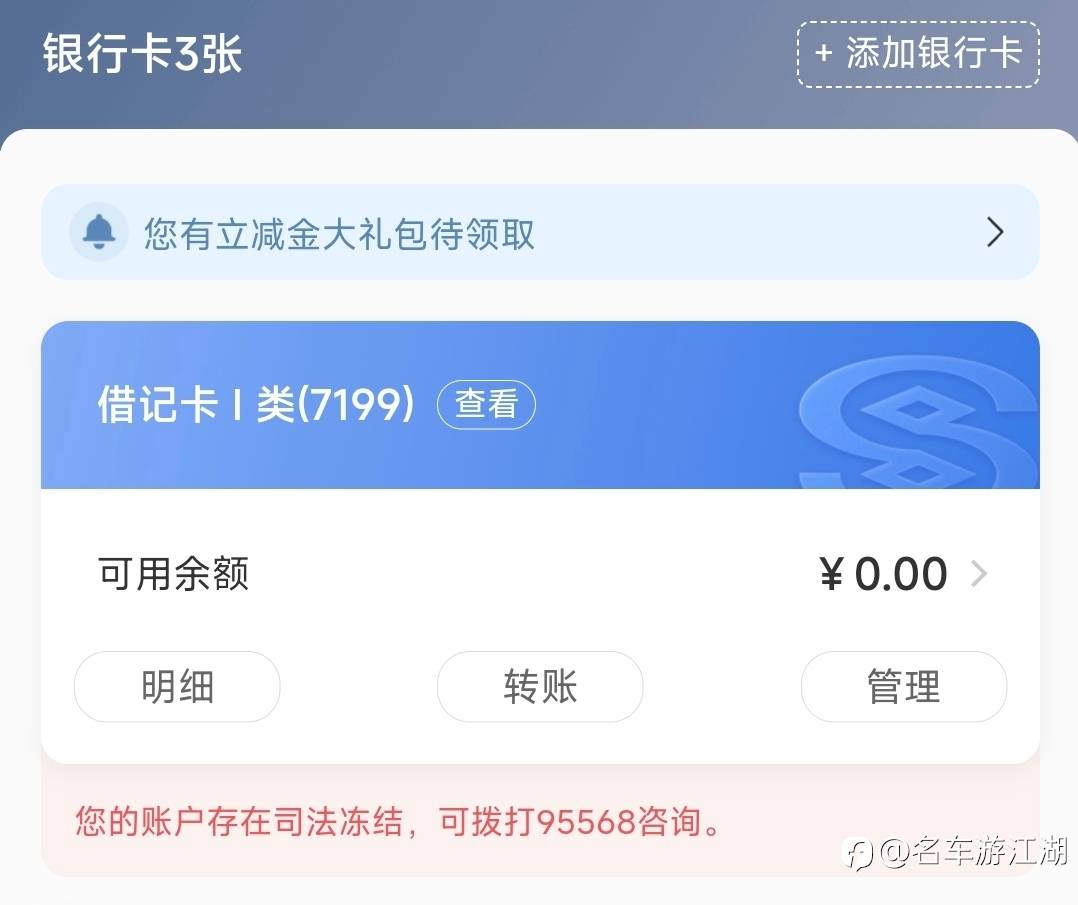This screenshot has width=1078, height=905.
Task: Expand balance details via the arrow after 0.00
Action: click(979, 574)
